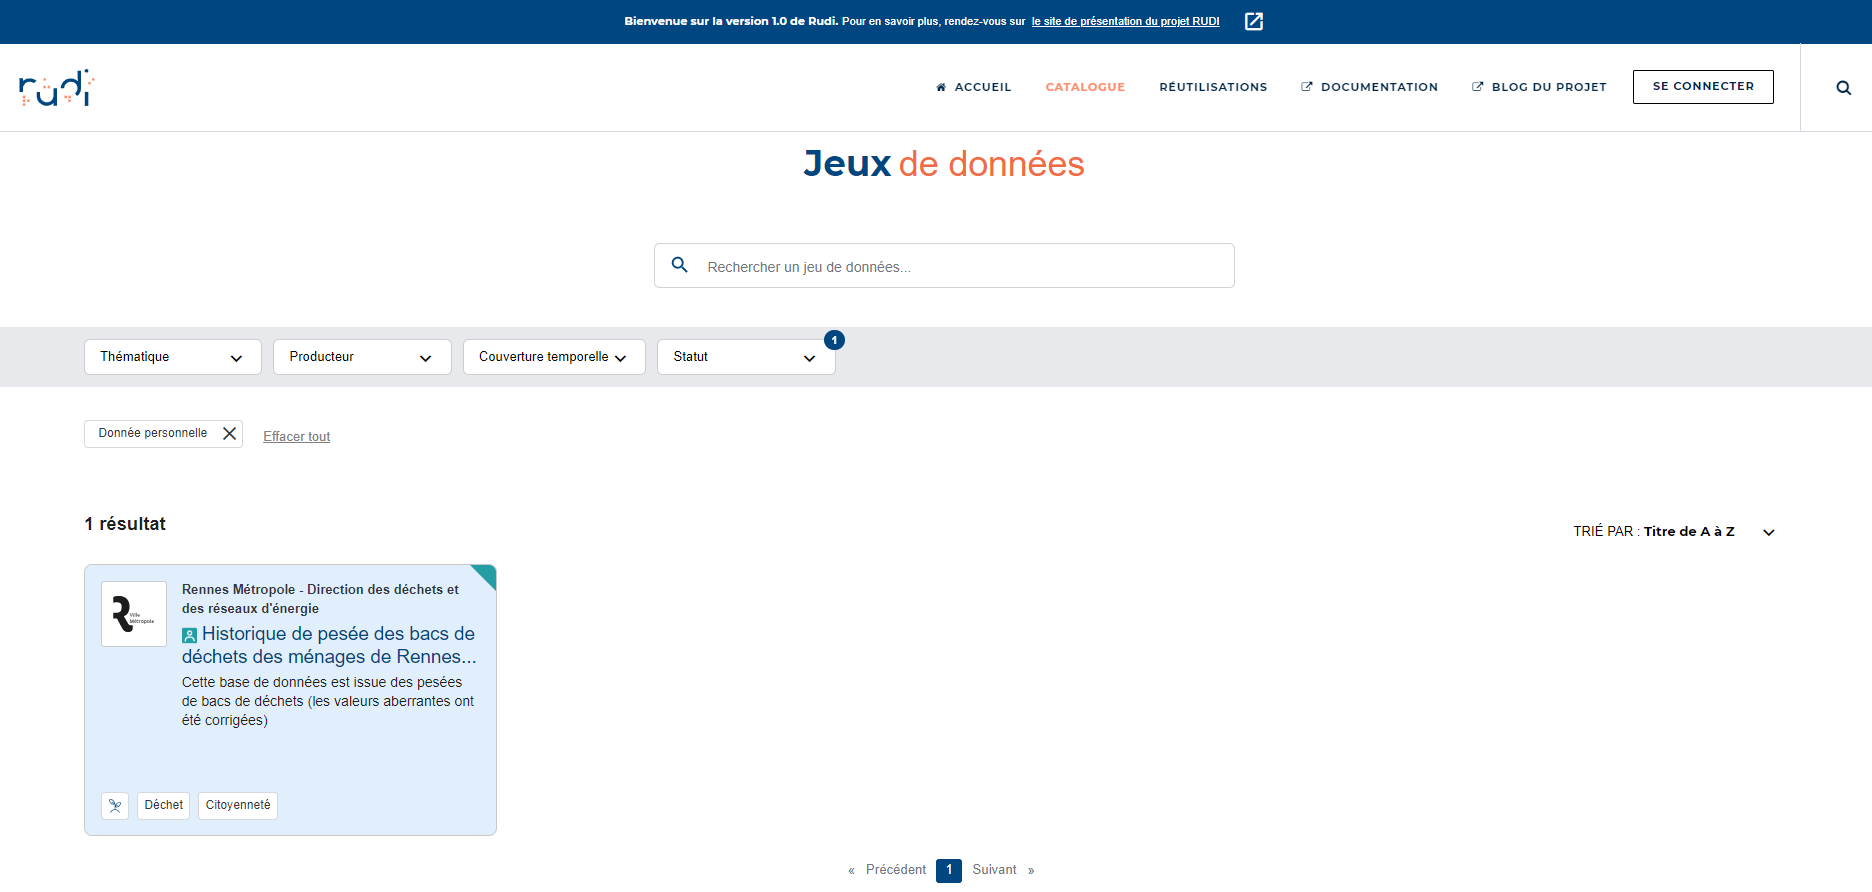Open the Statut filter dropdown
This screenshot has width=1872, height=892.
(x=746, y=357)
